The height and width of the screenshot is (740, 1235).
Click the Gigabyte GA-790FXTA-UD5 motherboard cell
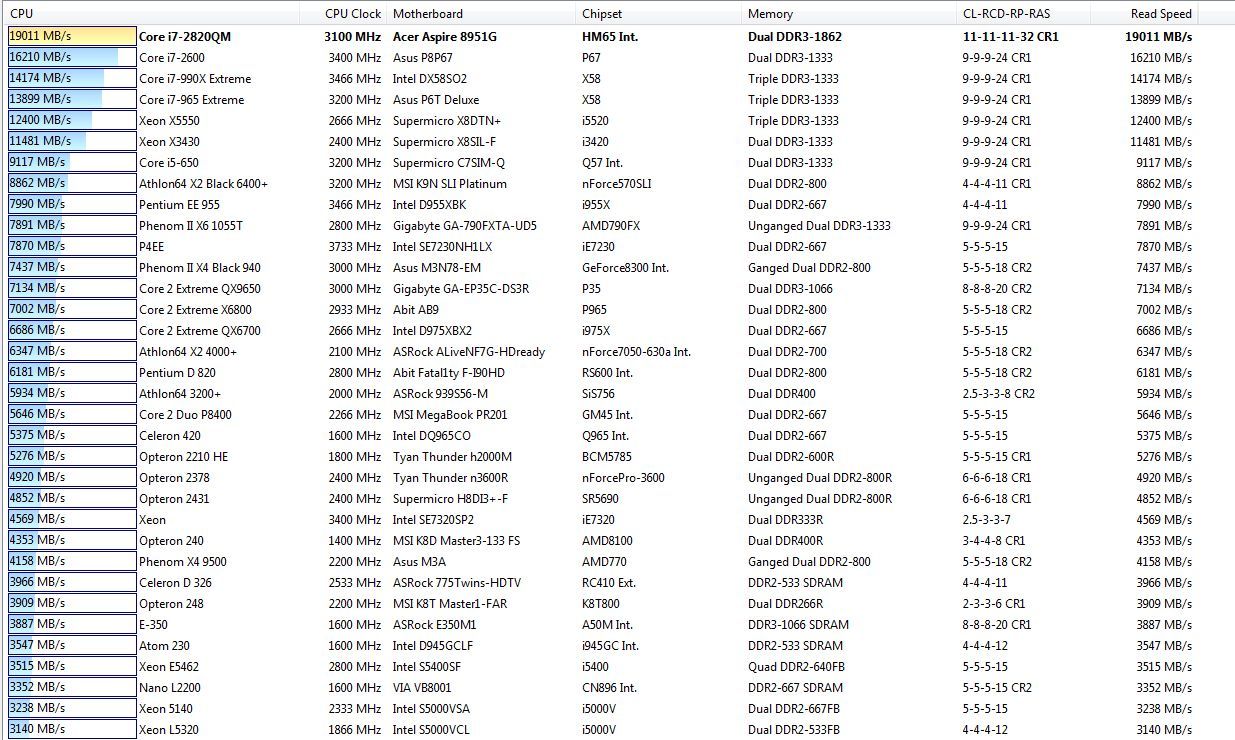pos(465,226)
